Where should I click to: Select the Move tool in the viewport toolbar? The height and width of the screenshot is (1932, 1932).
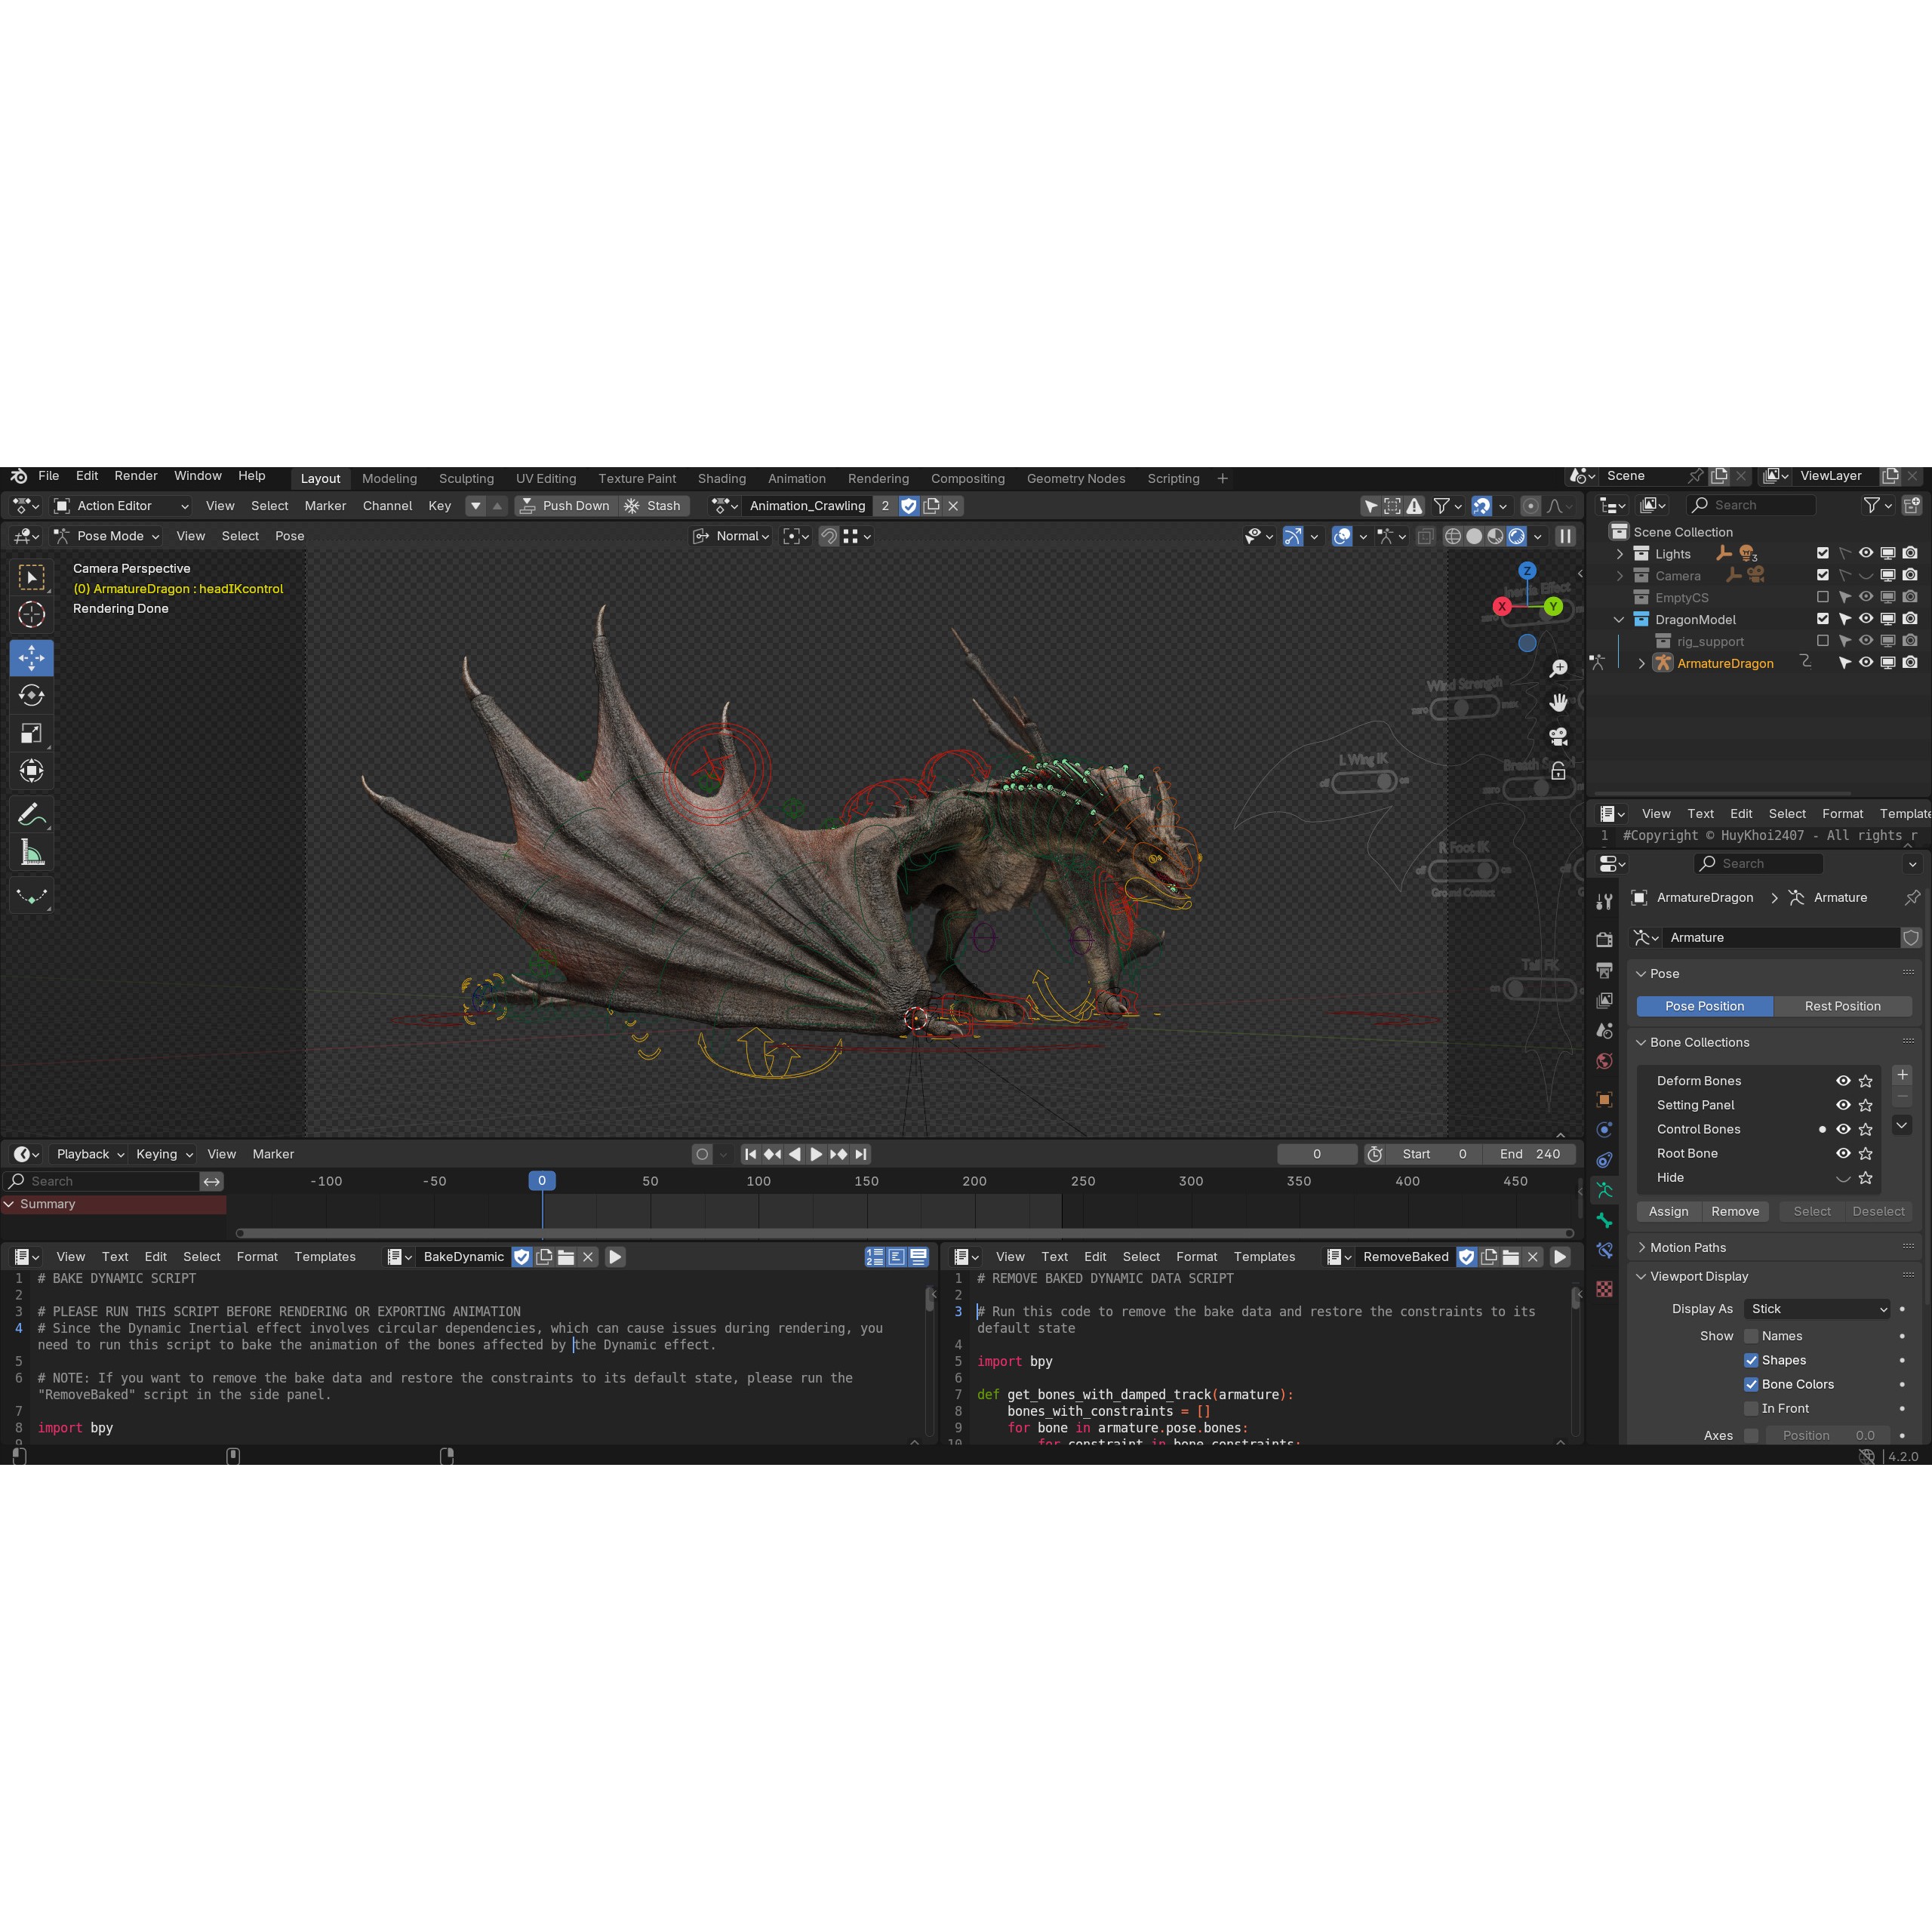[x=31, y=657]
